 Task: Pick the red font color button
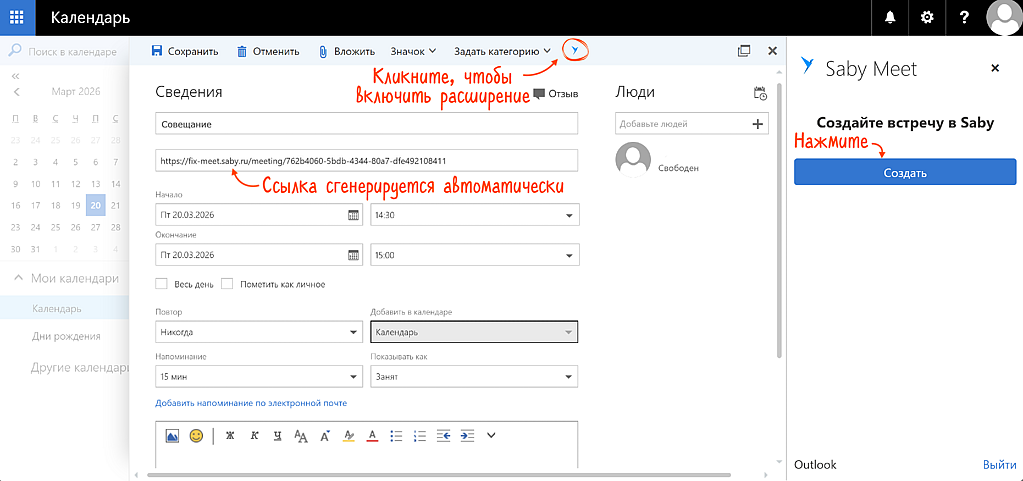pos(372,435)
